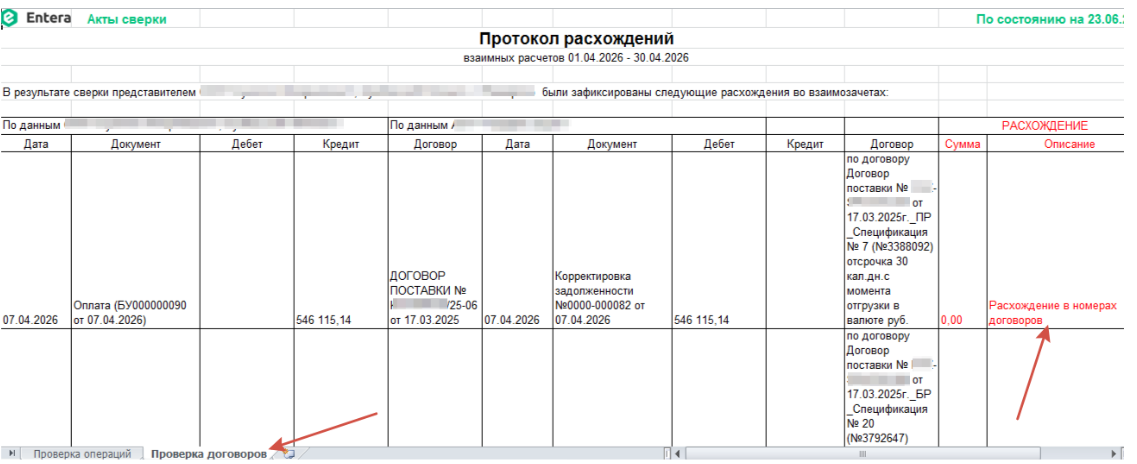Image resolution: width=1137 pixels, height=464 pixels.
Task: Click the horizontal scrollbar left arrow
Action: 678,455
